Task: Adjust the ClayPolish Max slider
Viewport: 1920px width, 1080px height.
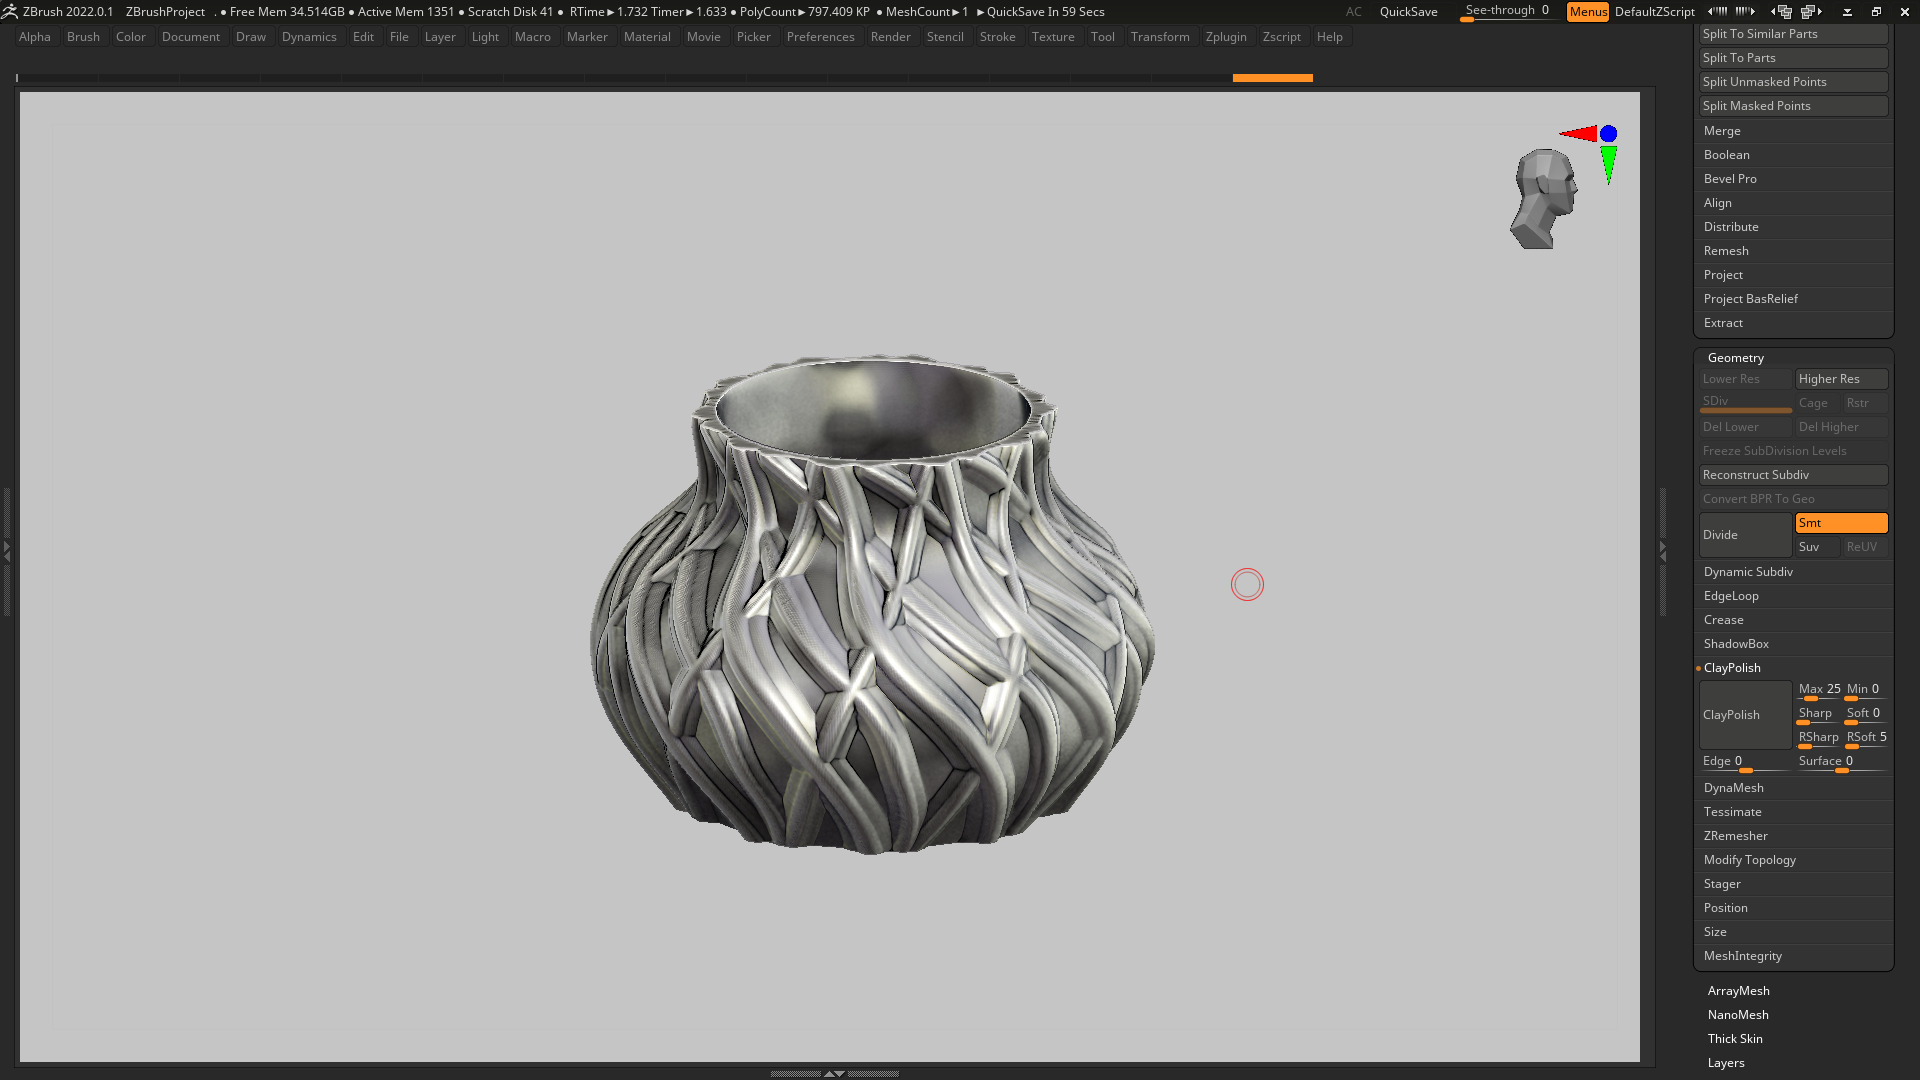Action: pos(1818,690)
